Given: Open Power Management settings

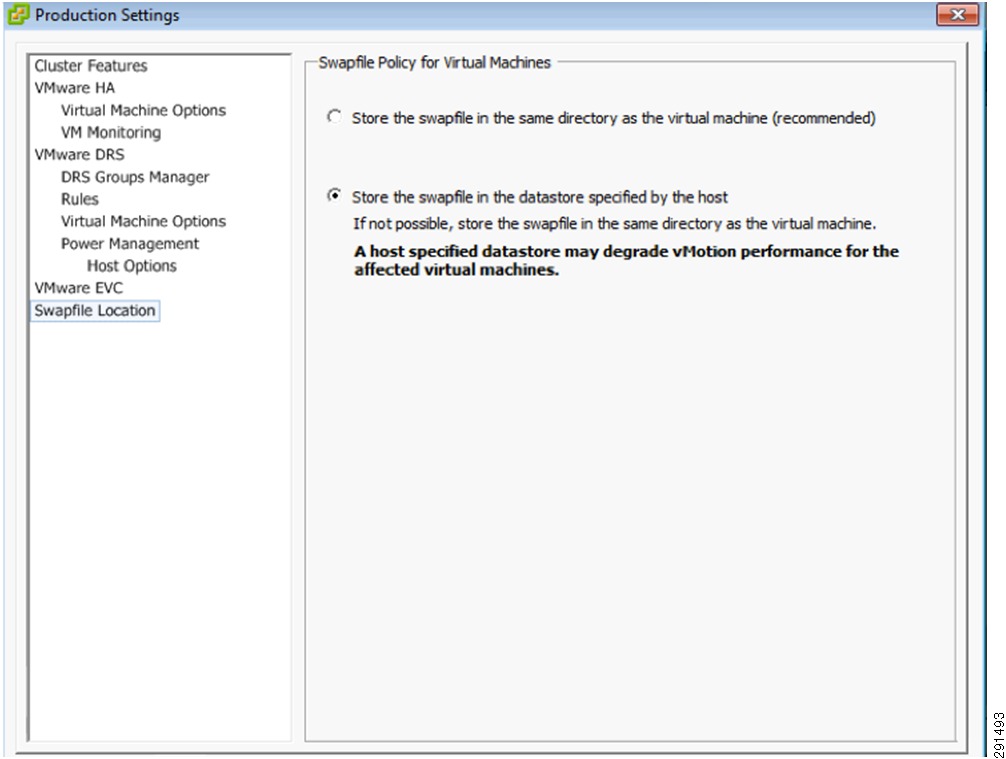Looking at the screenshot, I should pos(130,244).
